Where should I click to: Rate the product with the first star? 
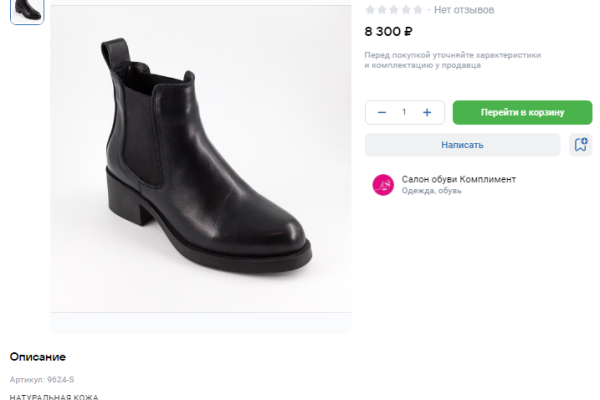click(370, 9)
